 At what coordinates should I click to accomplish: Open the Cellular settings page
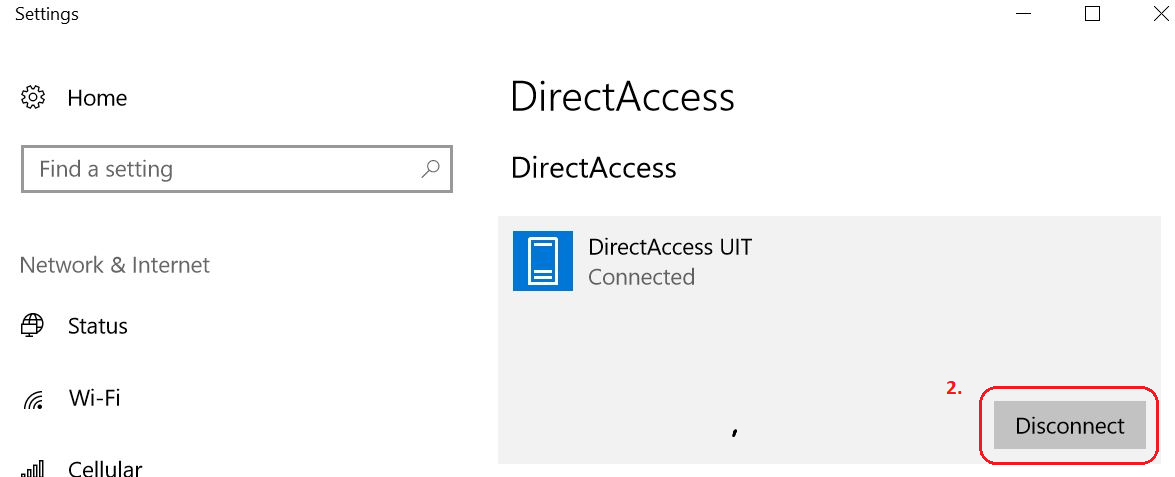click(104, 469)
